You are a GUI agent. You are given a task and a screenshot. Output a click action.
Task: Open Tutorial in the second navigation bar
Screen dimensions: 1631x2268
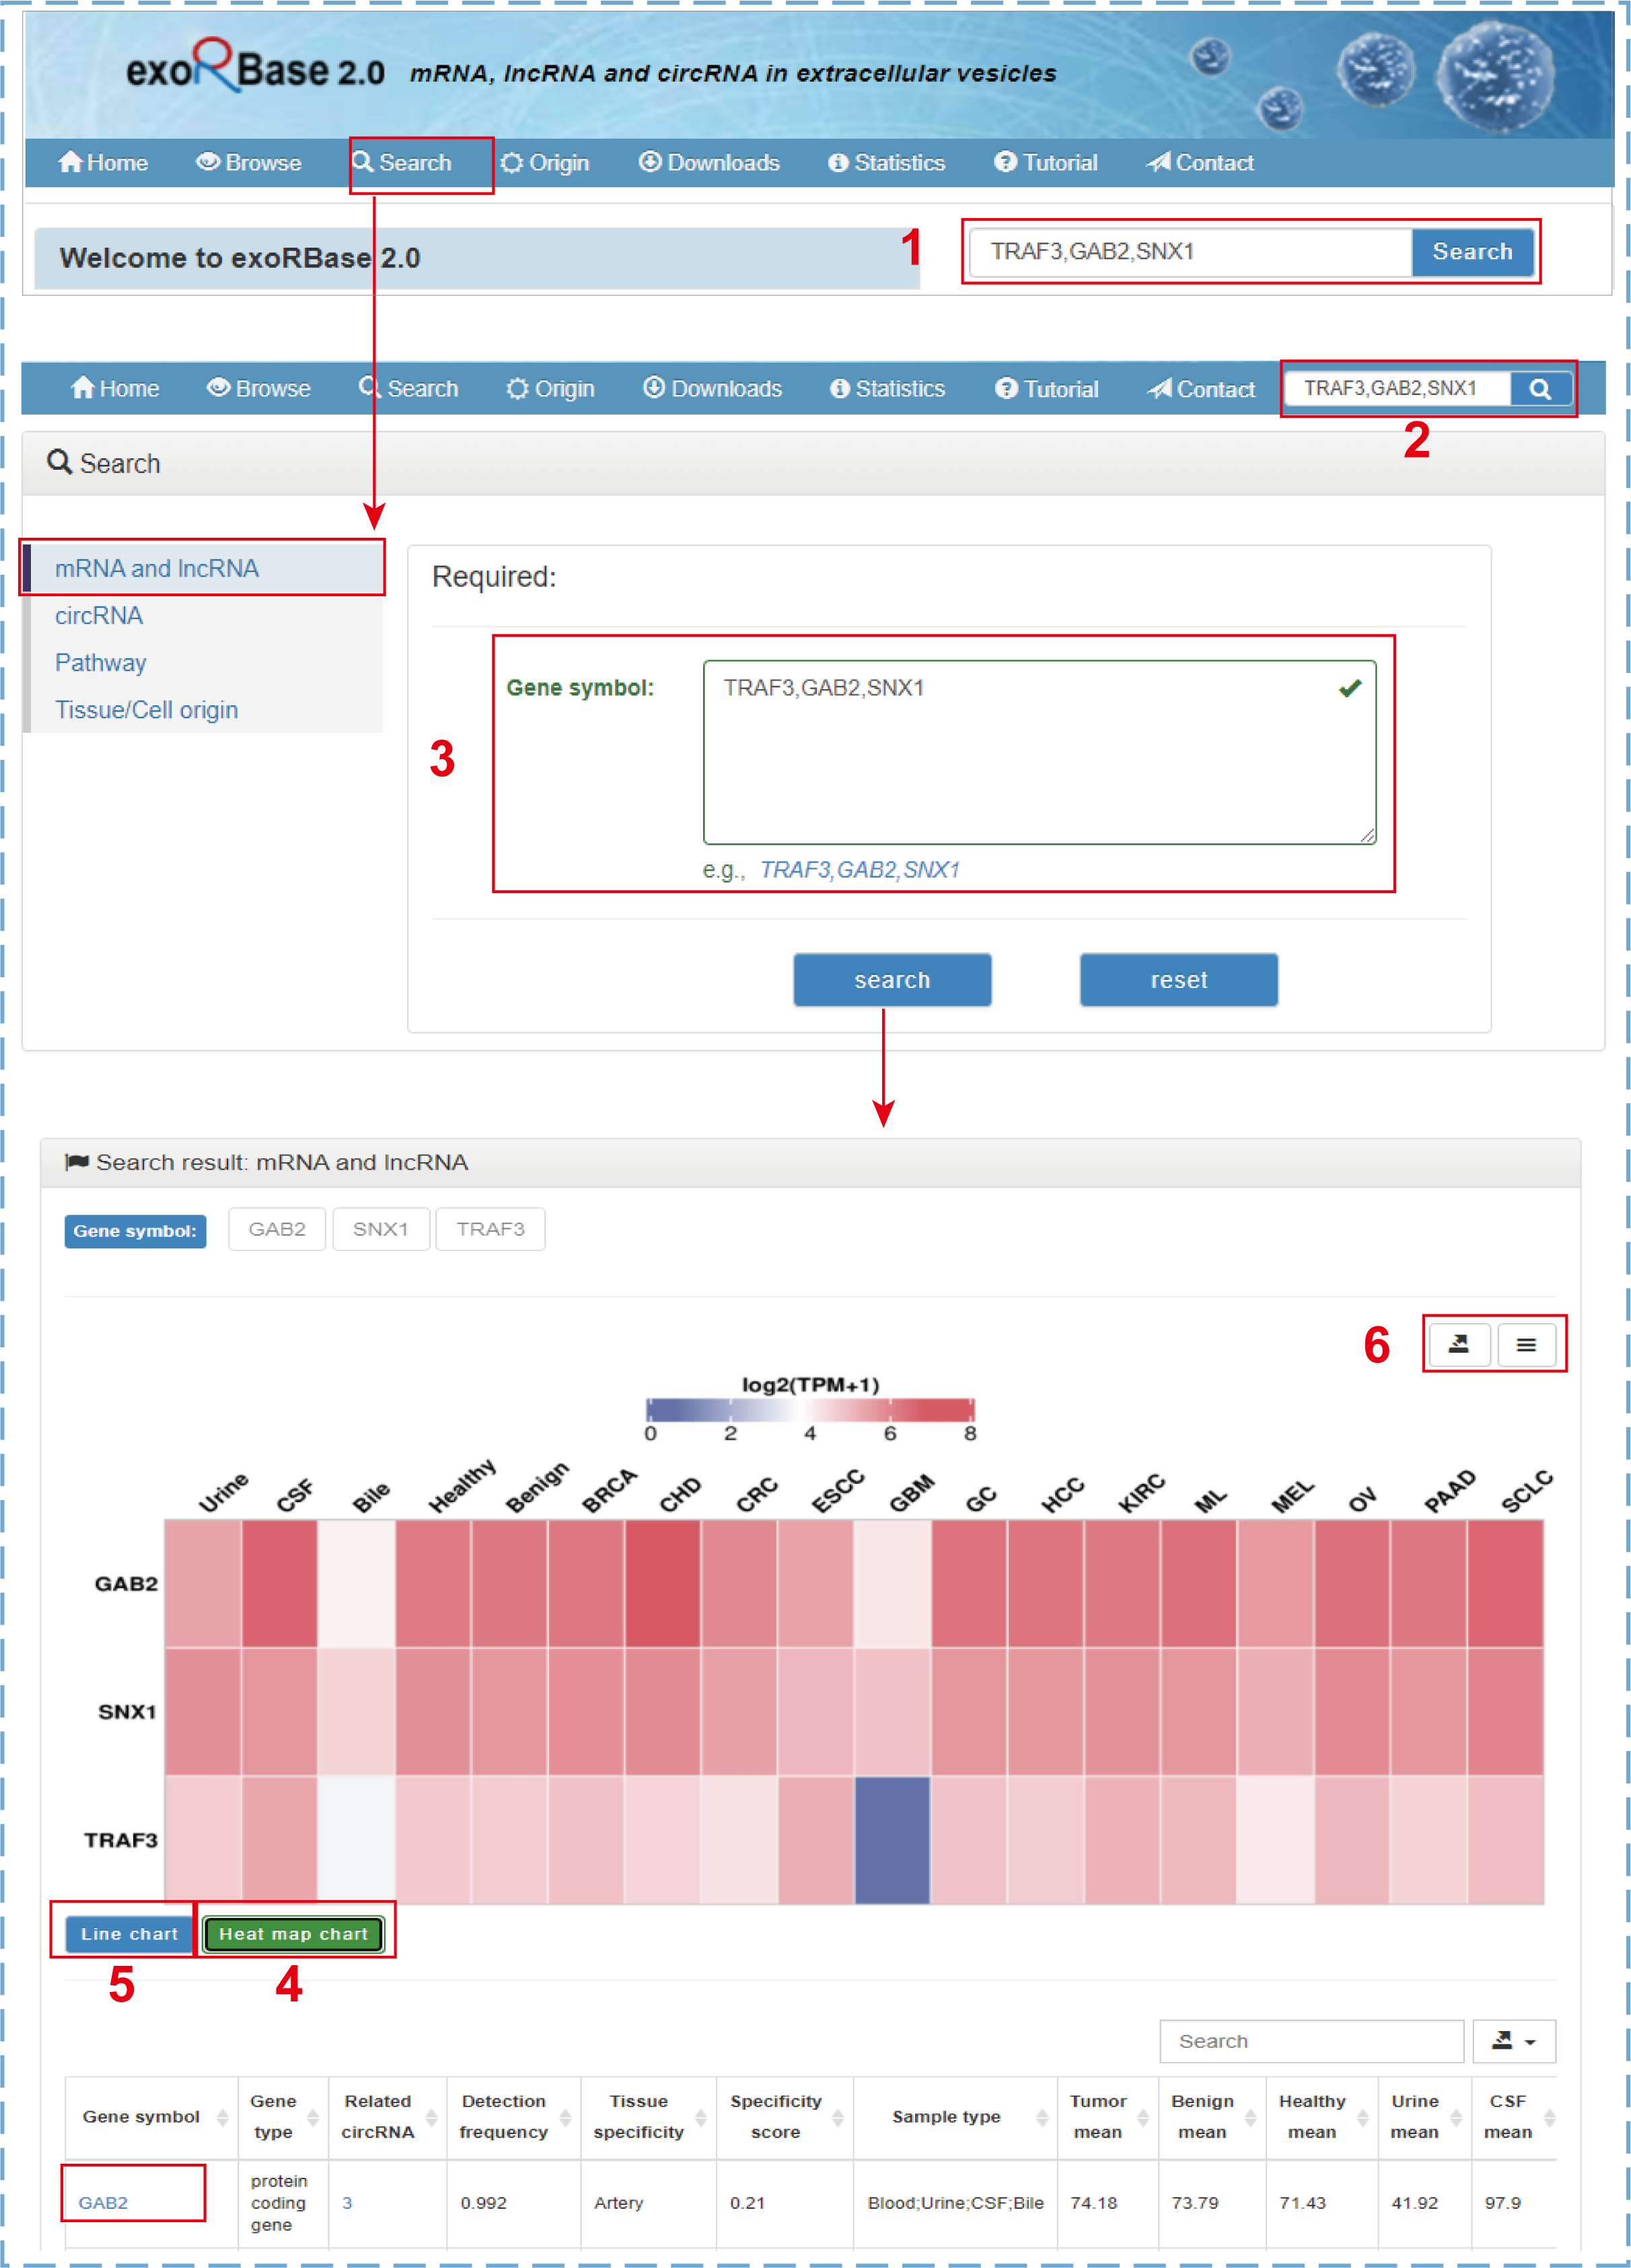(x=1046, y=388)
